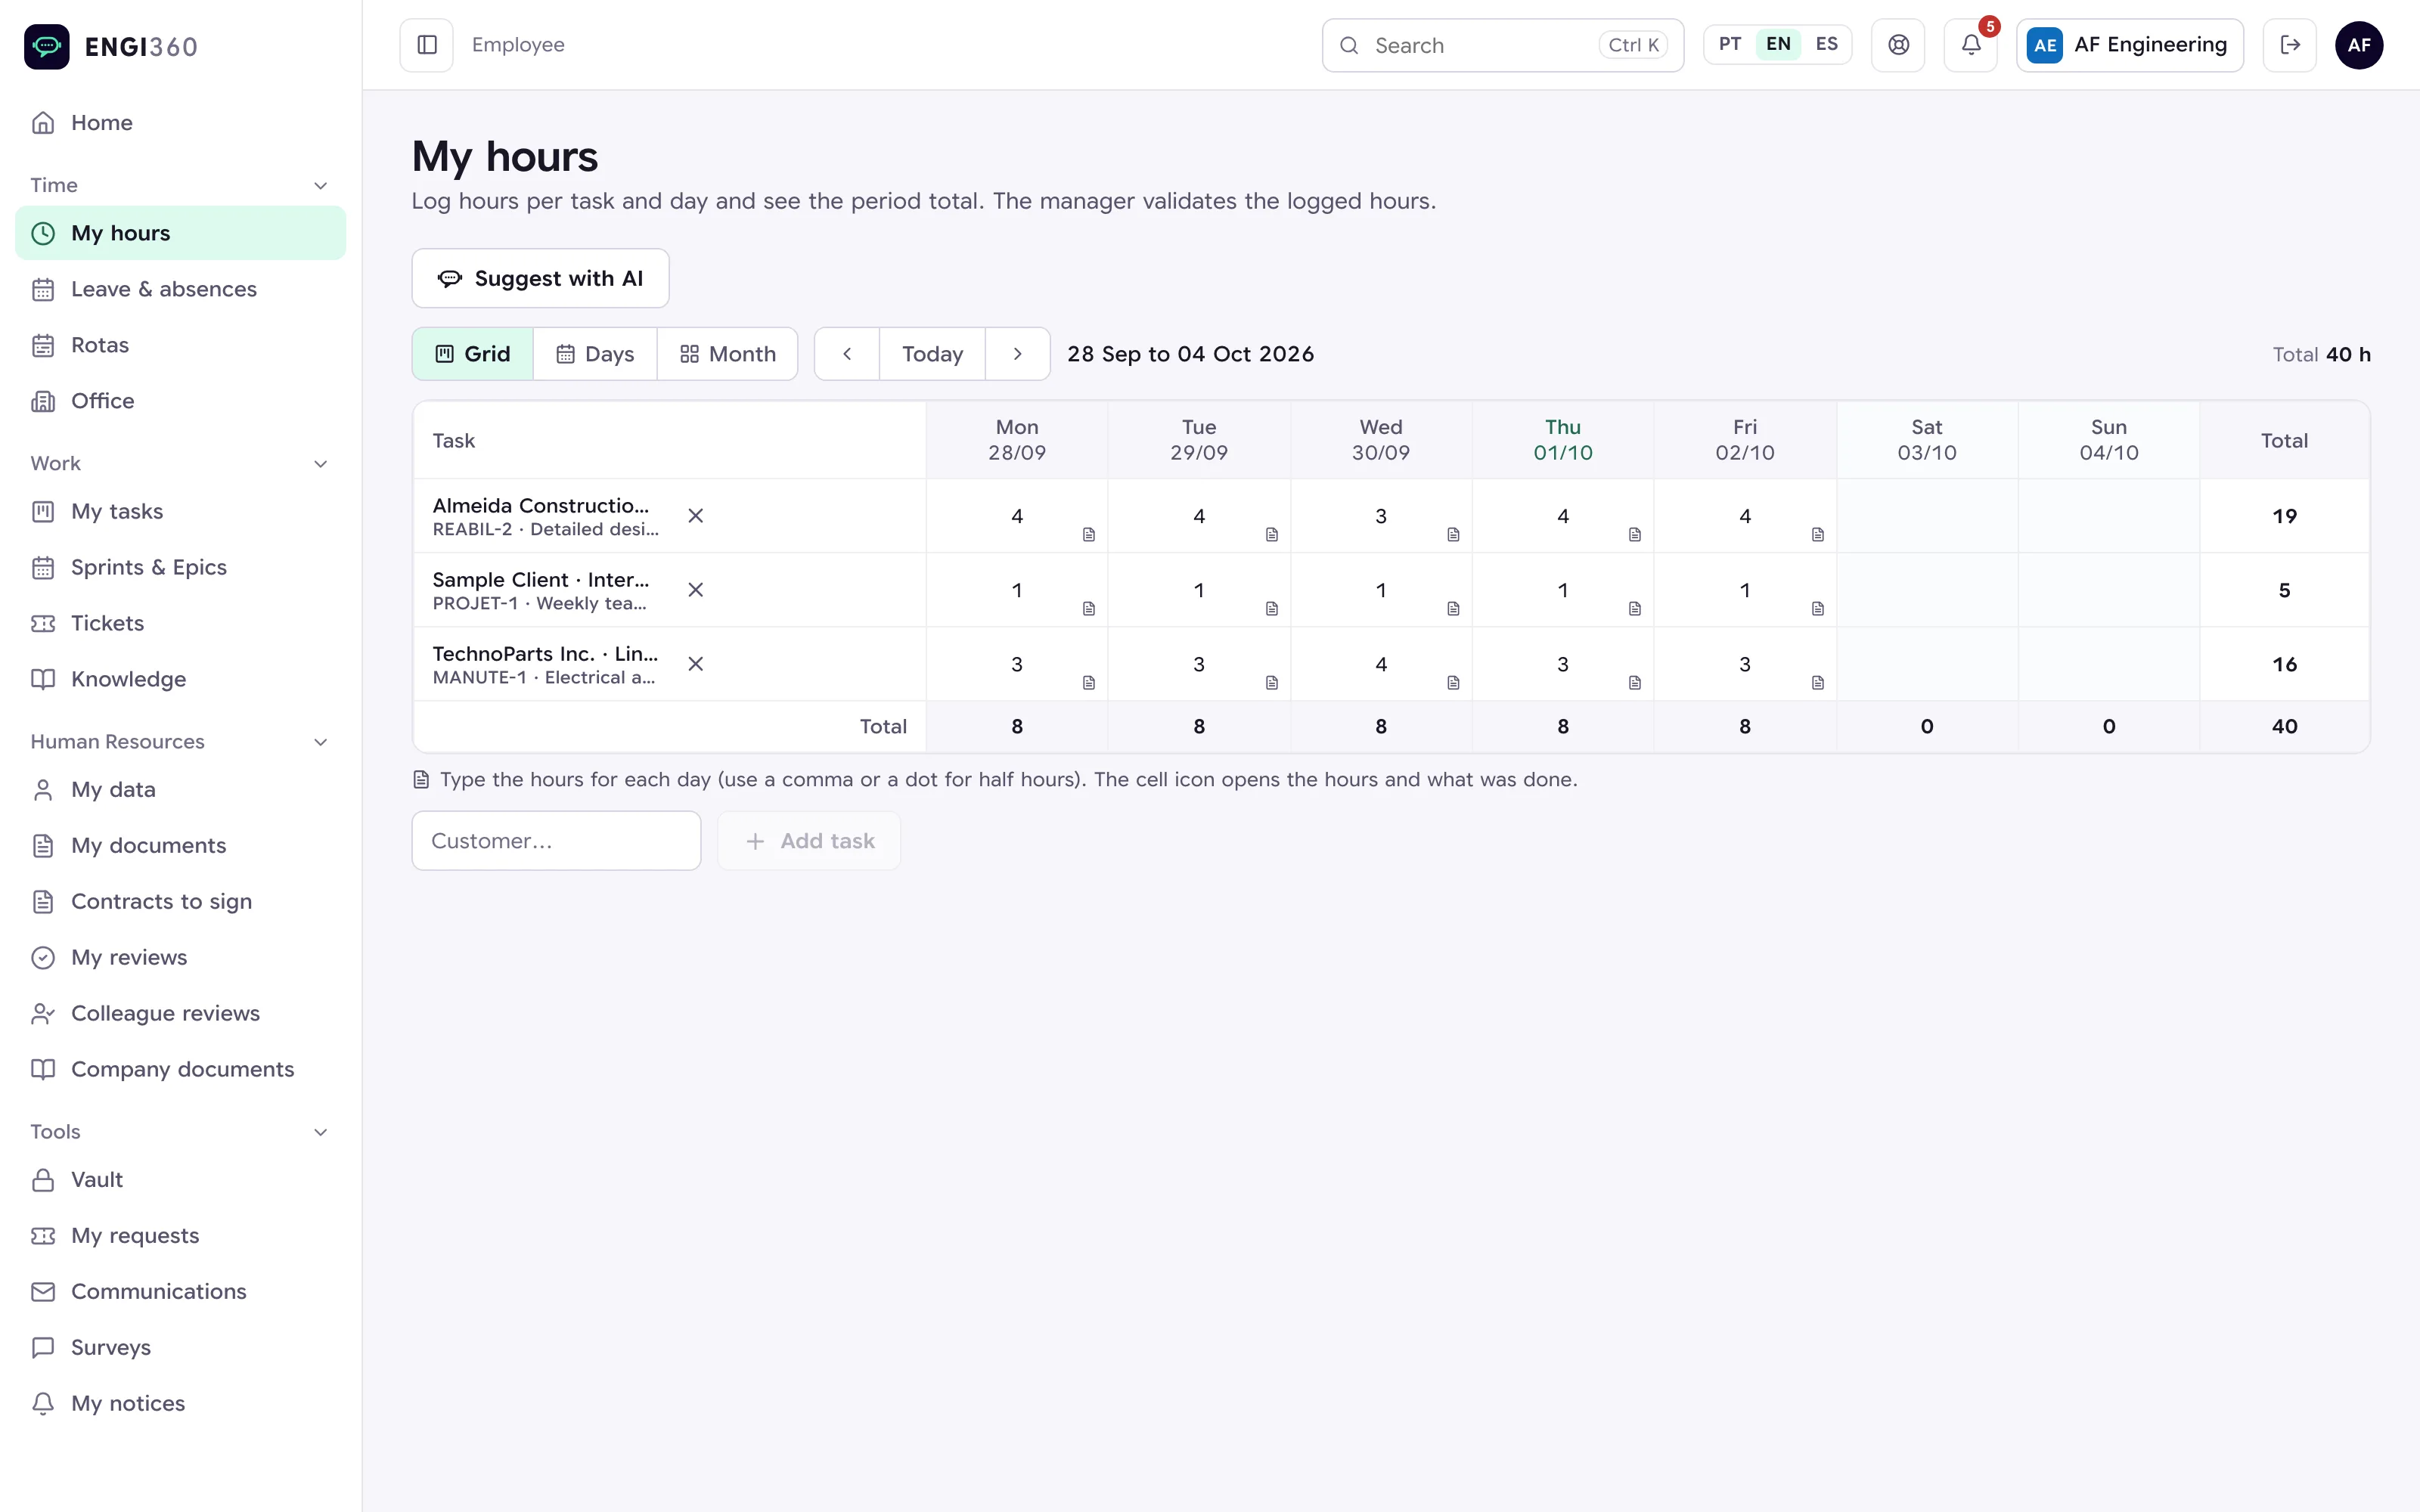
Task: Click the Today button
Action: click(x=932, y=354)
